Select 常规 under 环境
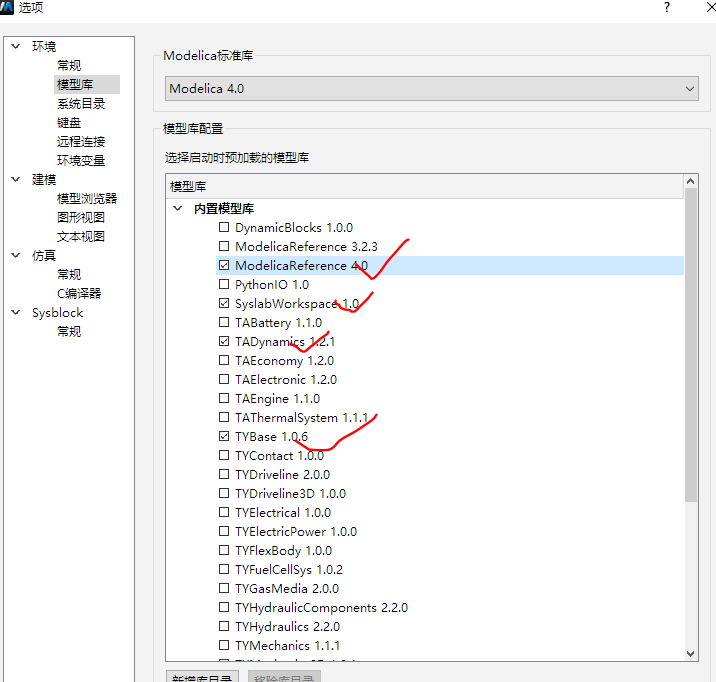 (x=69, y=65)
